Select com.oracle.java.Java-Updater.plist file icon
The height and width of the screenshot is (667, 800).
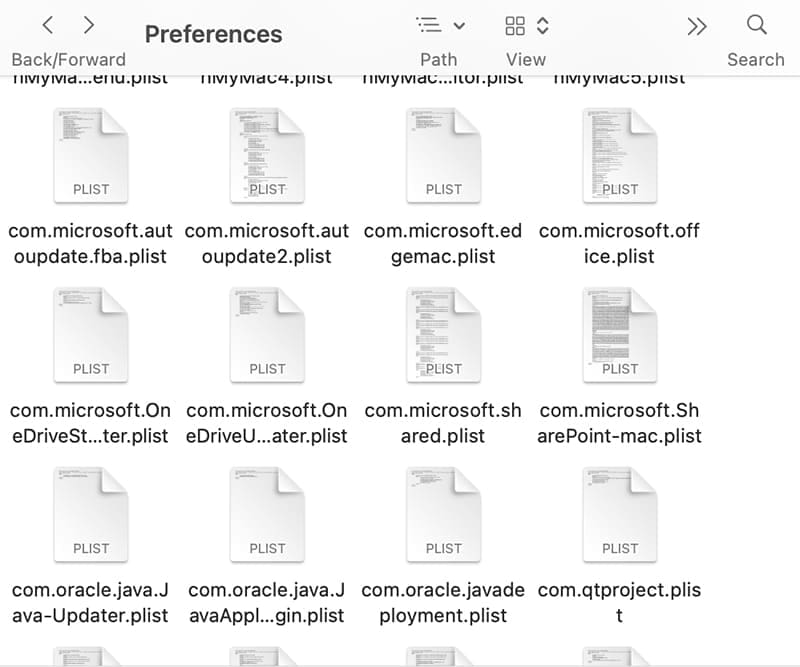click(91, 514)
